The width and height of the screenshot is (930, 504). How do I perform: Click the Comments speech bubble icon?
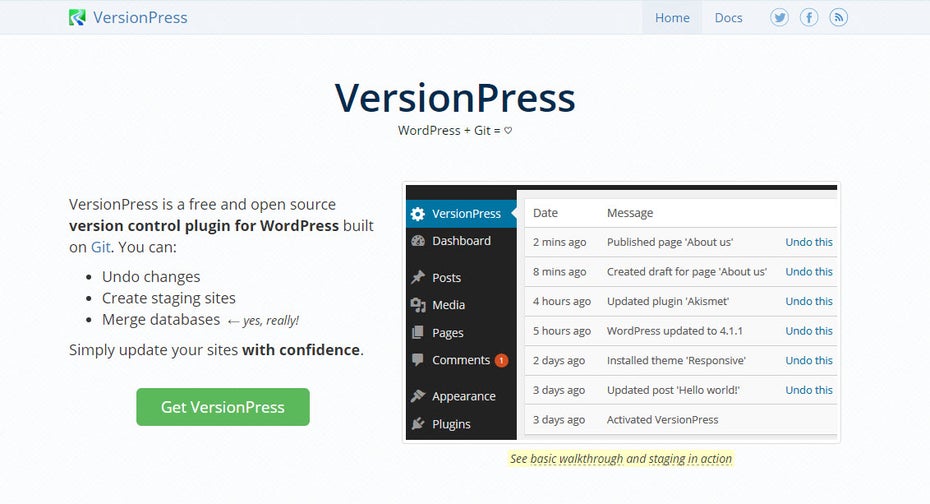pos(418,360)
